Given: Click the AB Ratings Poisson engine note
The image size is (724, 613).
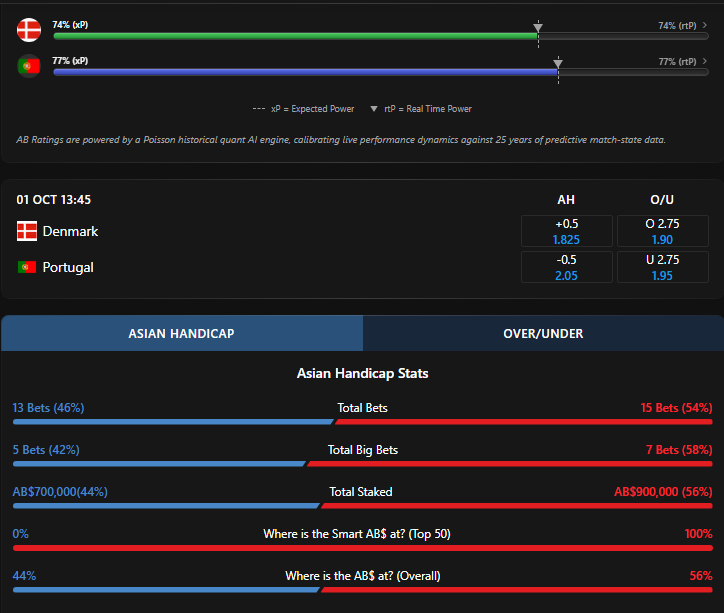Looking at the screenshot, I should click(341, 139).
